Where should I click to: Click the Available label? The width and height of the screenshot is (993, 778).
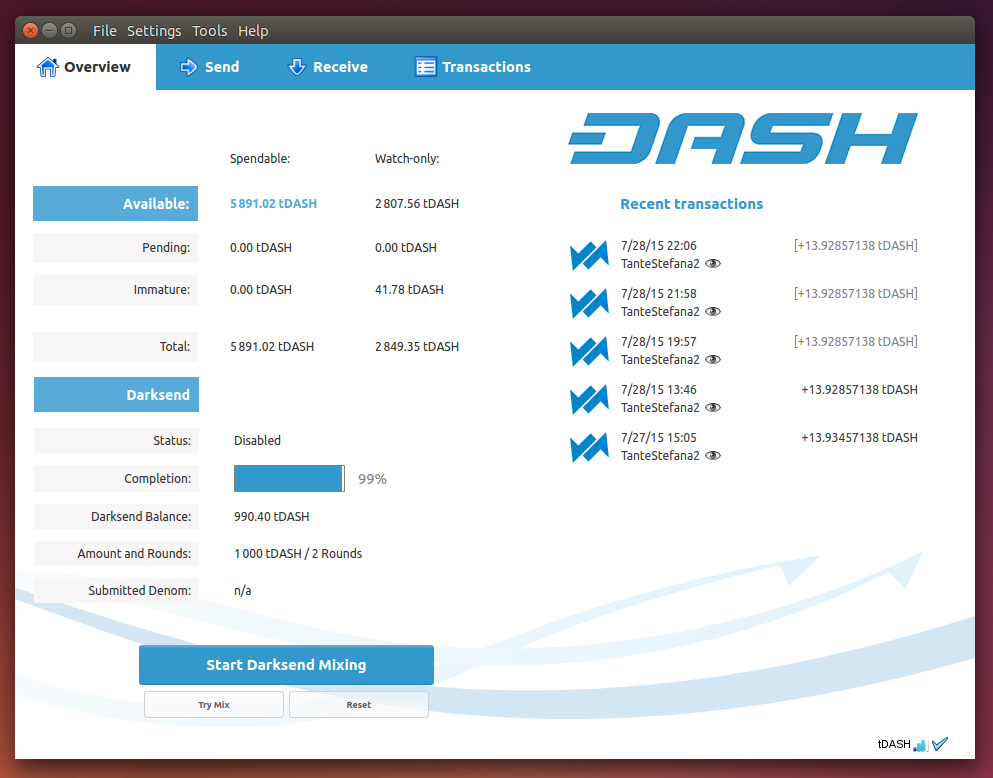115,204
